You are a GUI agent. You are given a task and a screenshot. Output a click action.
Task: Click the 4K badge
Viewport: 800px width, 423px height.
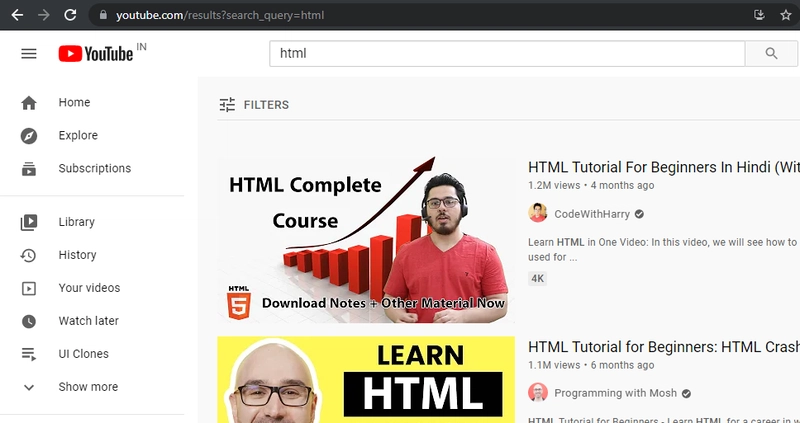tap(537, 279)
